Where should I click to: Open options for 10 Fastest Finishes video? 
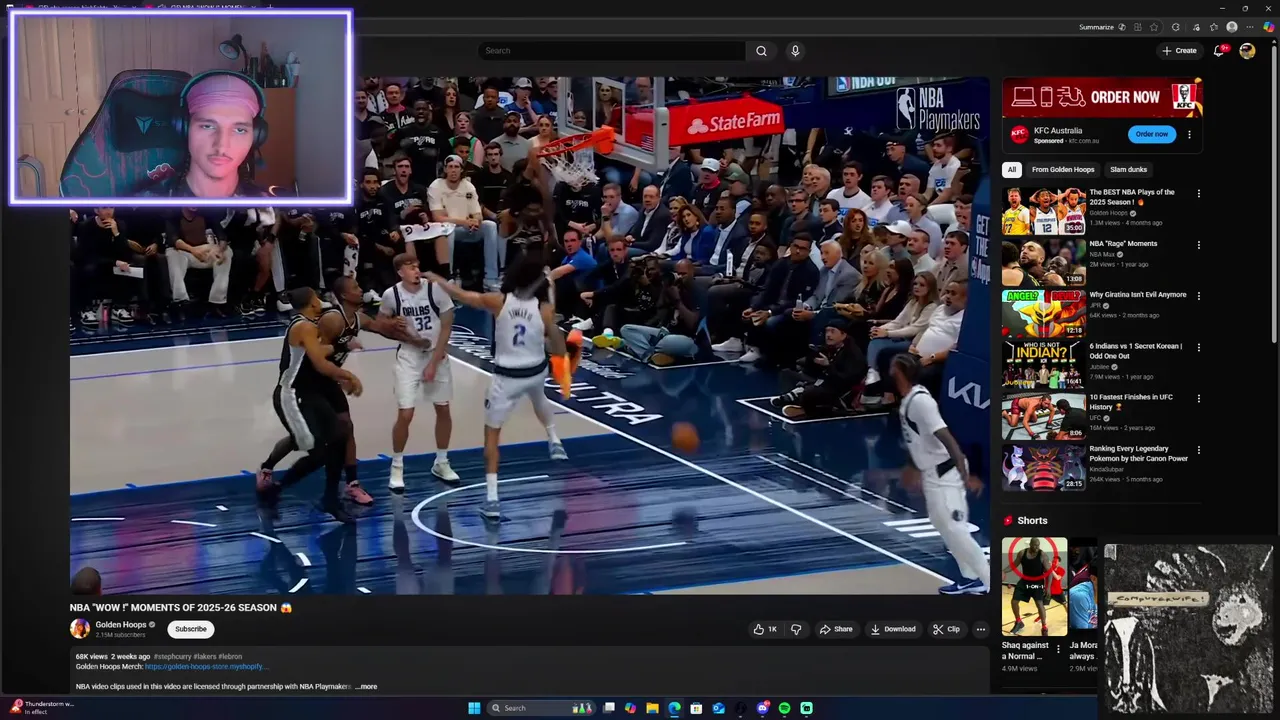pyautogui.click(x=1199, y=399)
